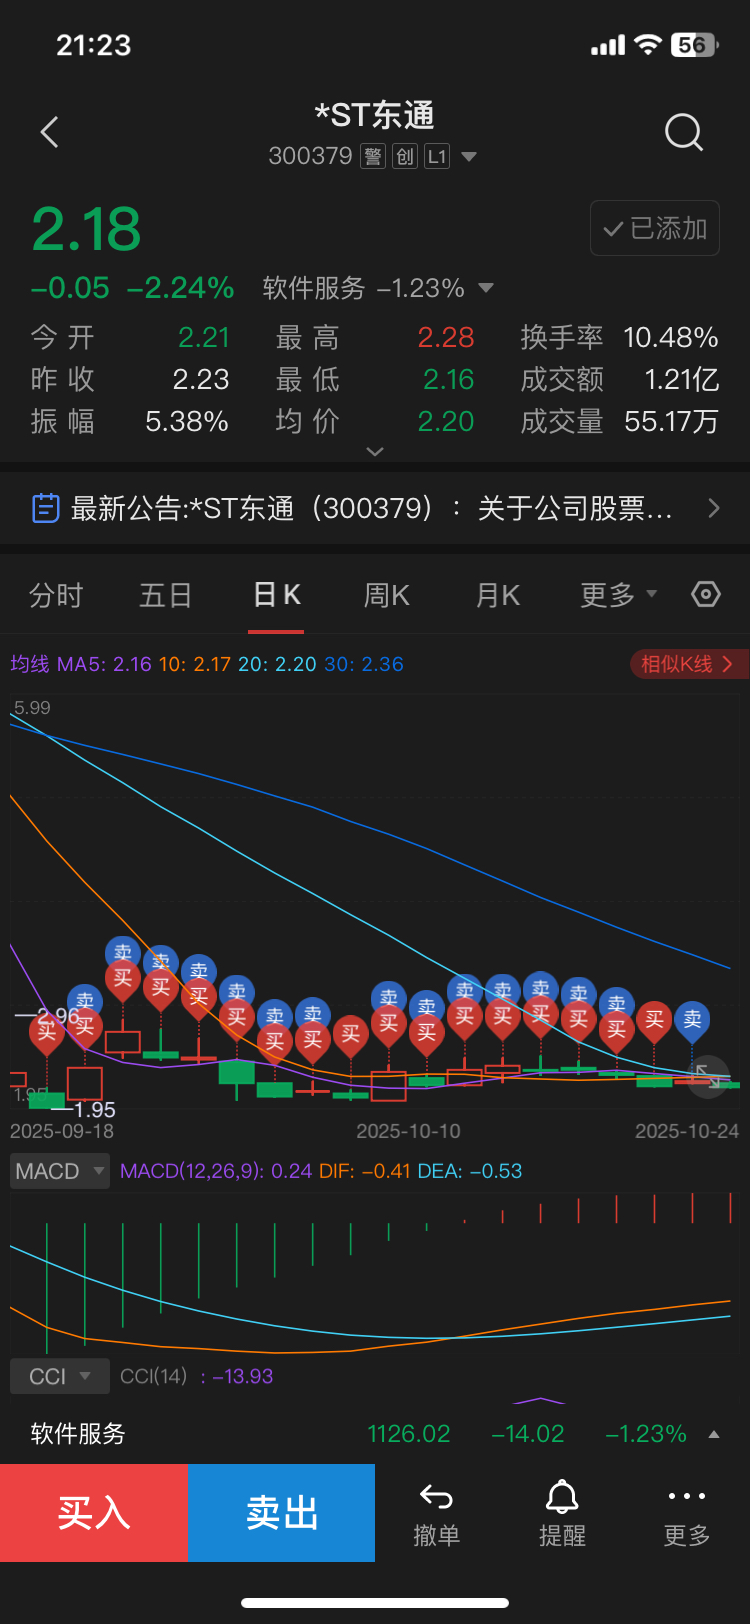
Task: Tap the 2025-09-18 date label
Action: (62, 1131)
